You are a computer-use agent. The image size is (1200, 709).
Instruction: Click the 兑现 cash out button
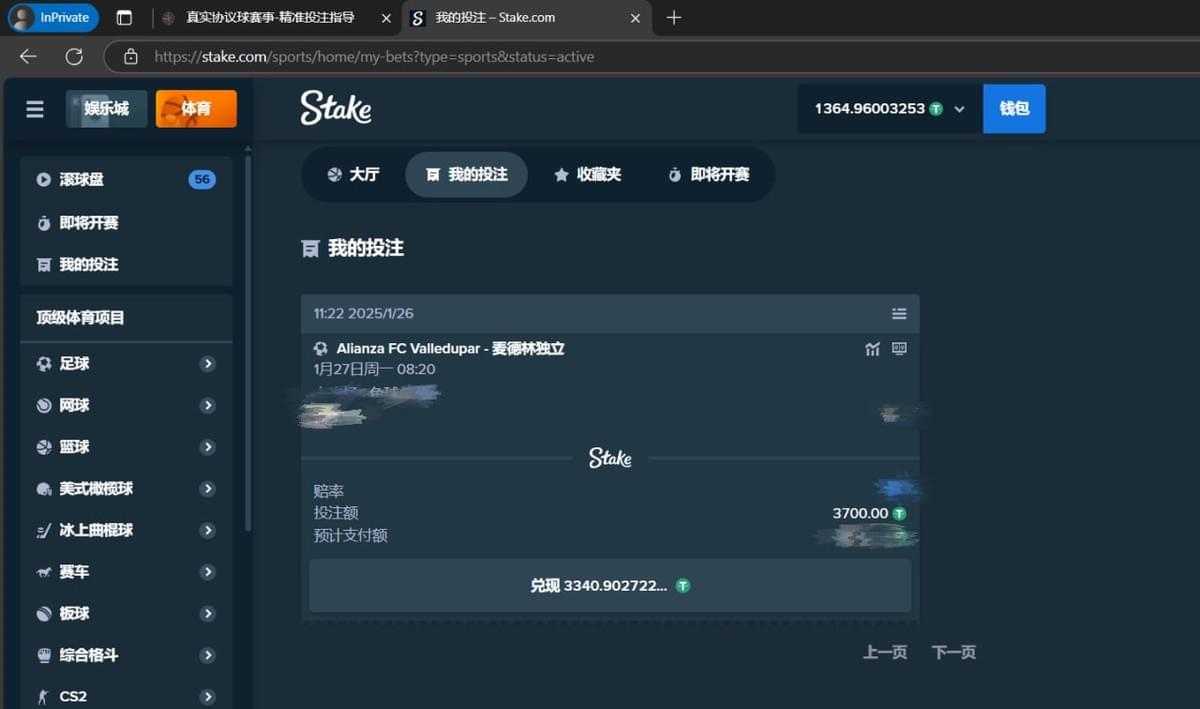coord(610,586)
